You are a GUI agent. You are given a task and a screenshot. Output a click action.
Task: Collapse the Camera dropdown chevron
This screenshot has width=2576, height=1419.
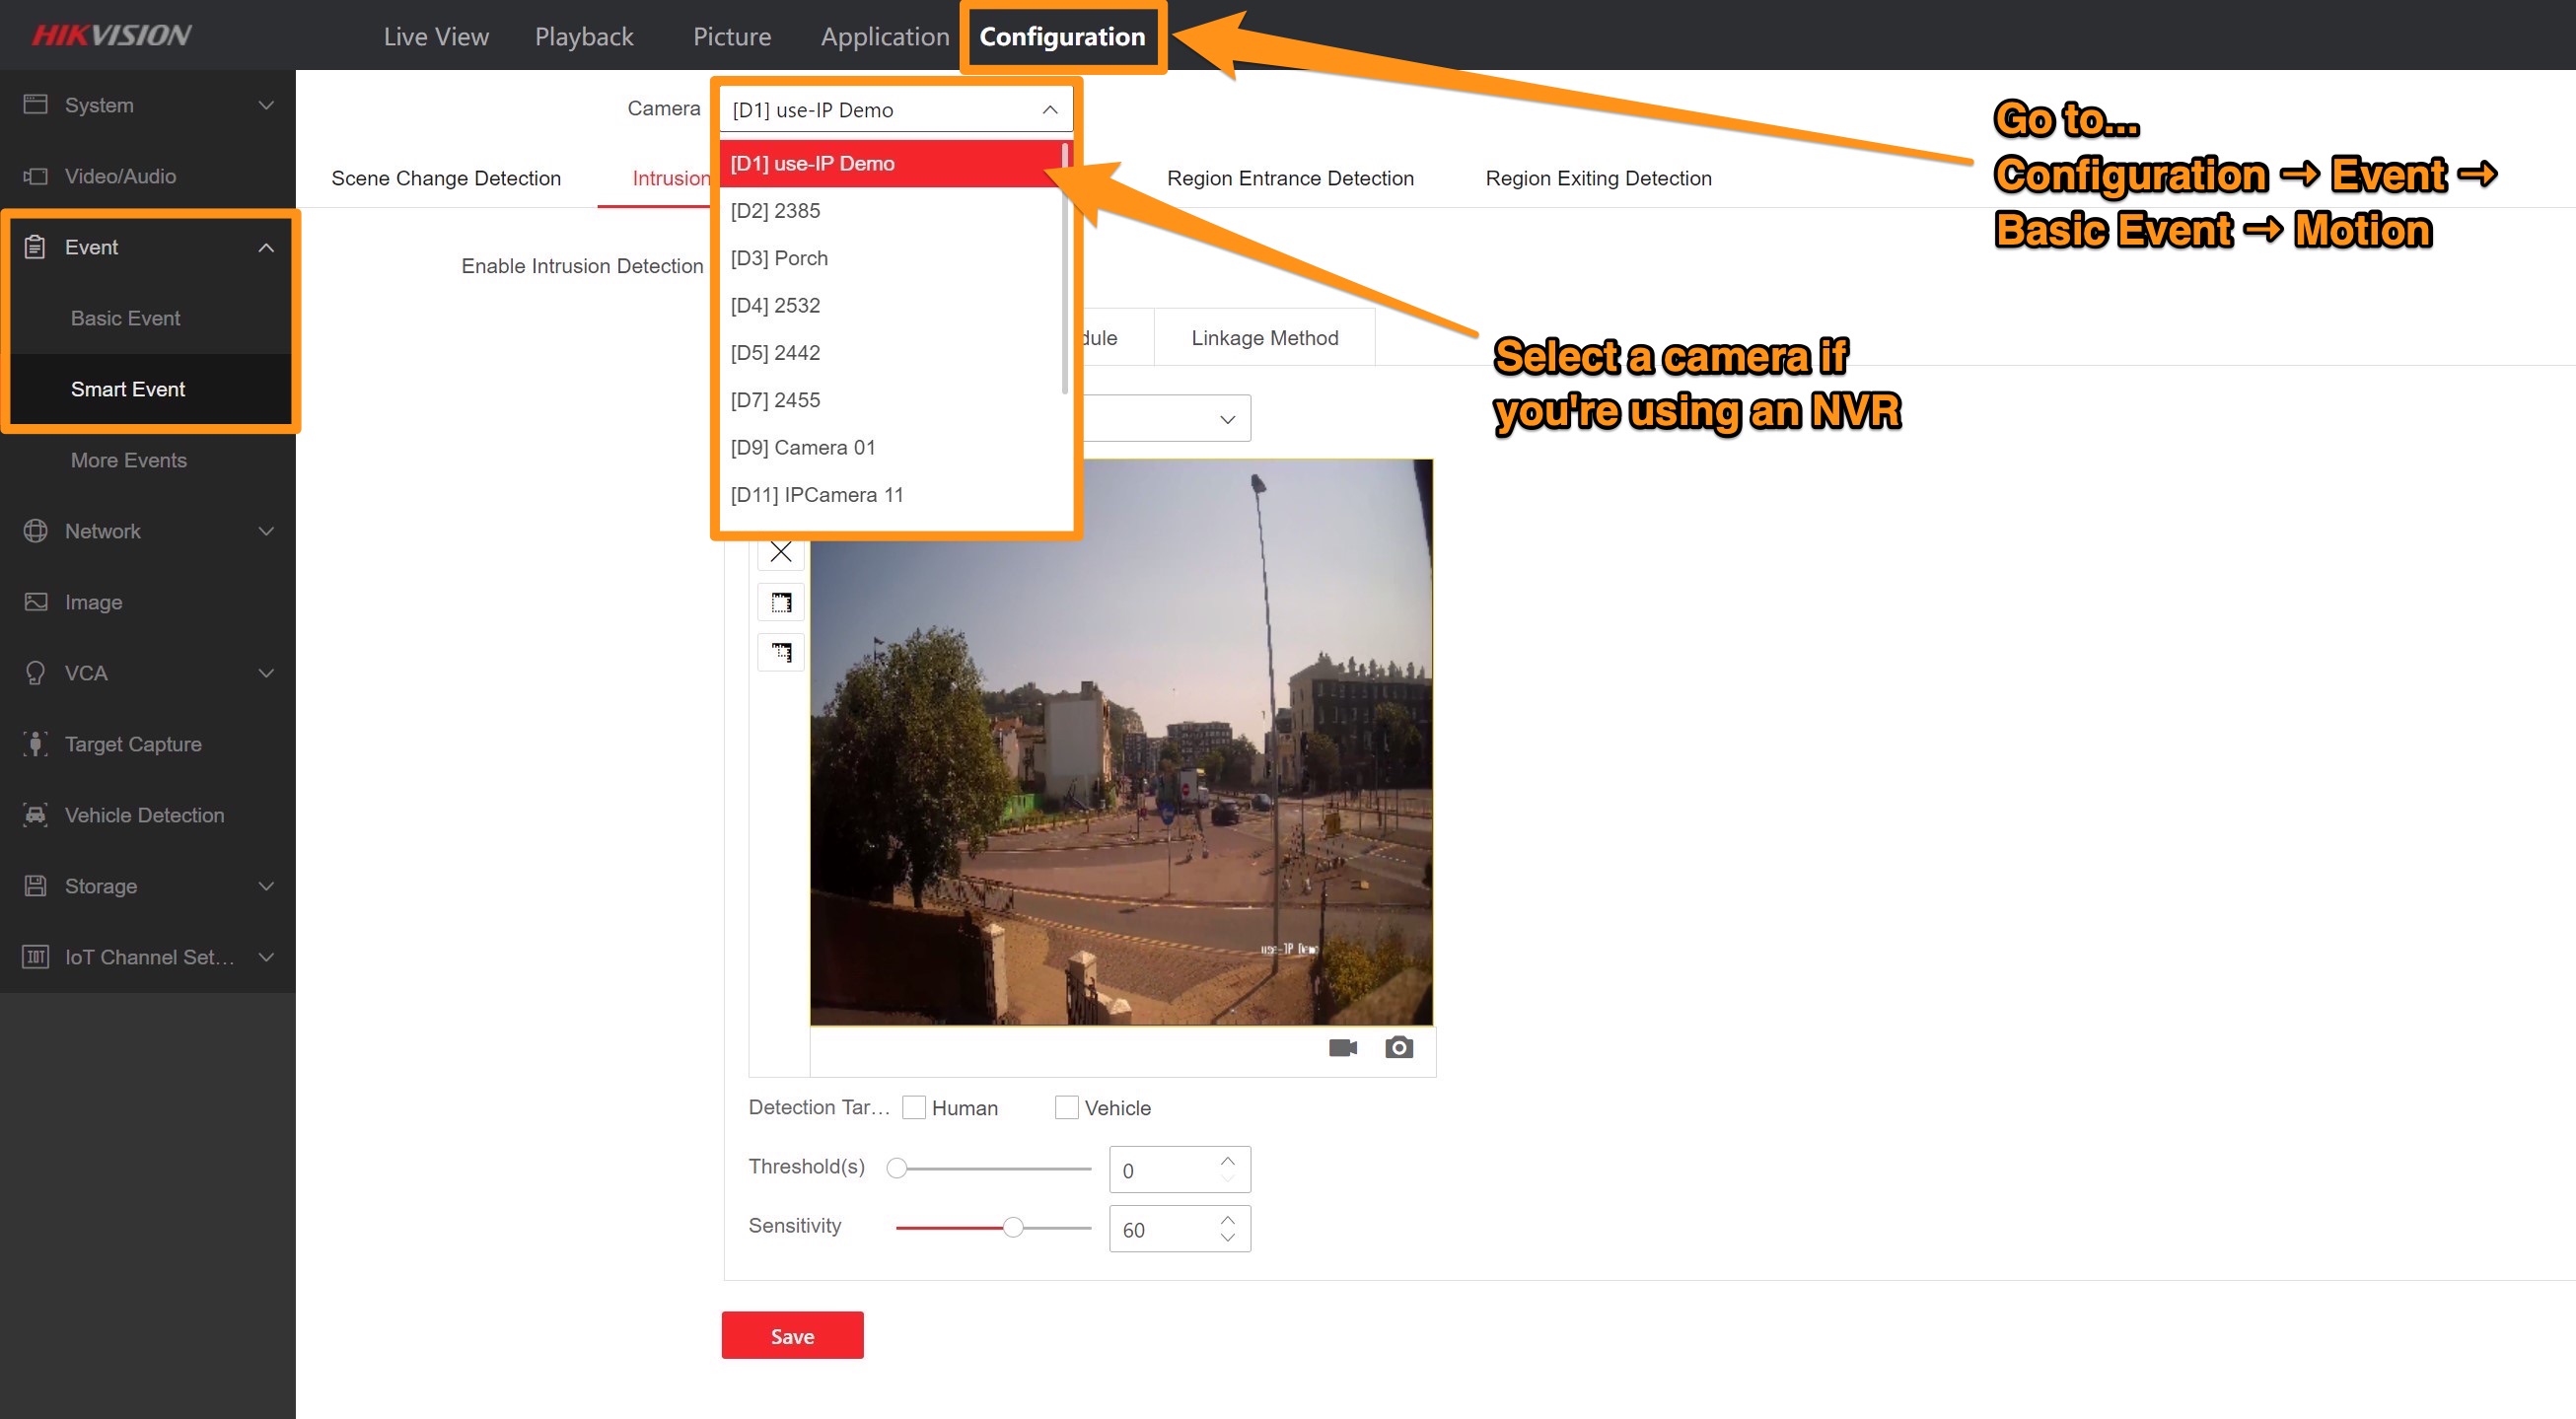pyautogui.click(x=1049, y=110)
